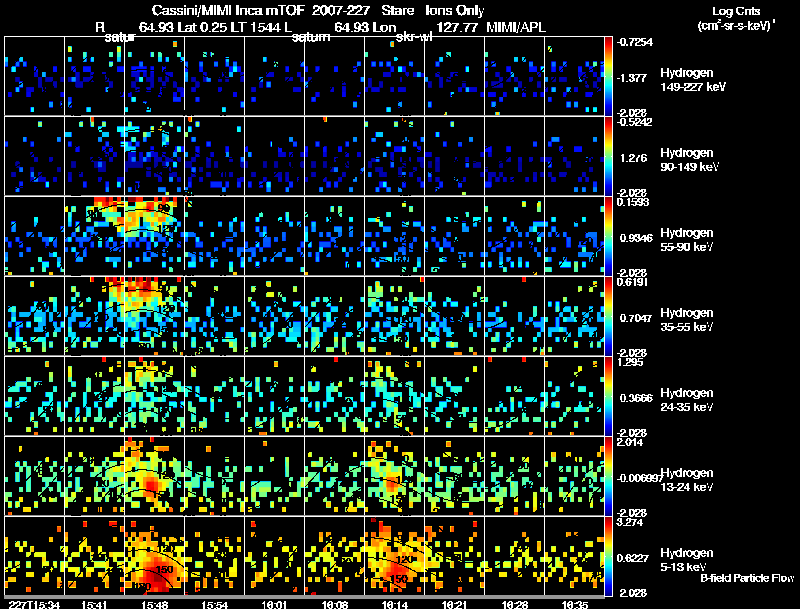Click the '-1.377' colorbar midpoint value
The width and height of the screenshot is (800, 609).
(x=632, y=78)
